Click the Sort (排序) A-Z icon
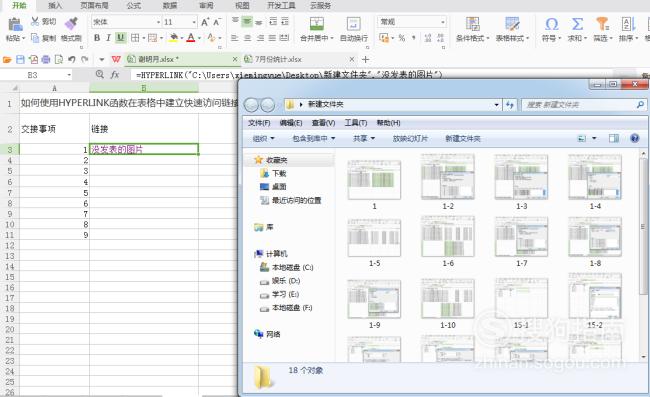This screenshot has height=397, width=650. (x=628, y=24)
